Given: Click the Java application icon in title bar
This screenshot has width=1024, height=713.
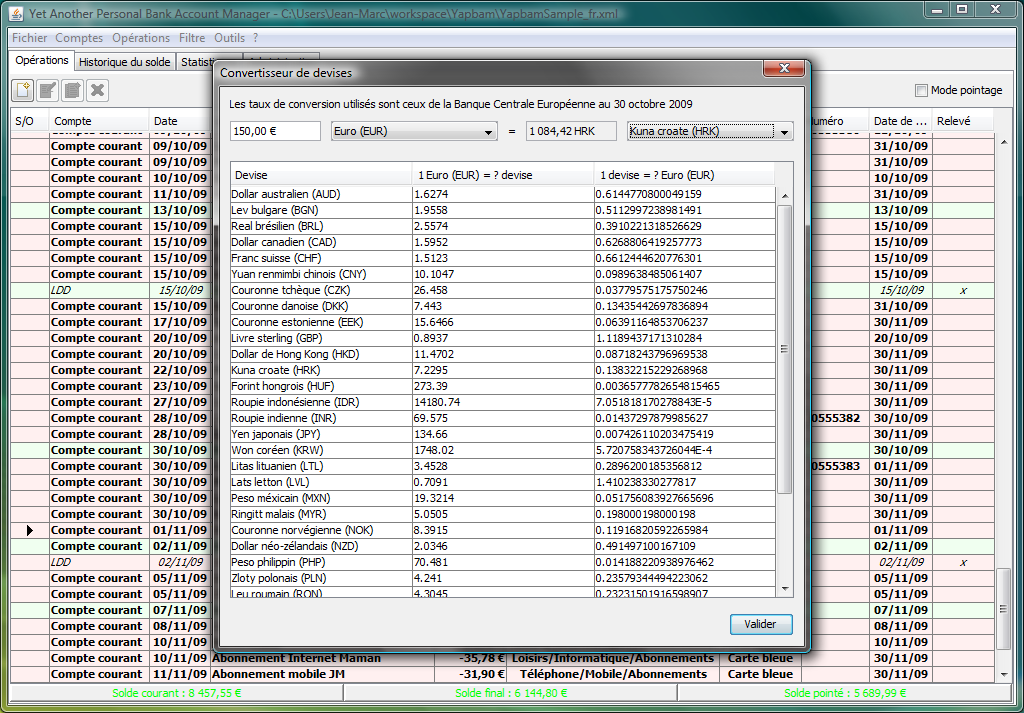Looking at the screenshot, I should [16, 12].
